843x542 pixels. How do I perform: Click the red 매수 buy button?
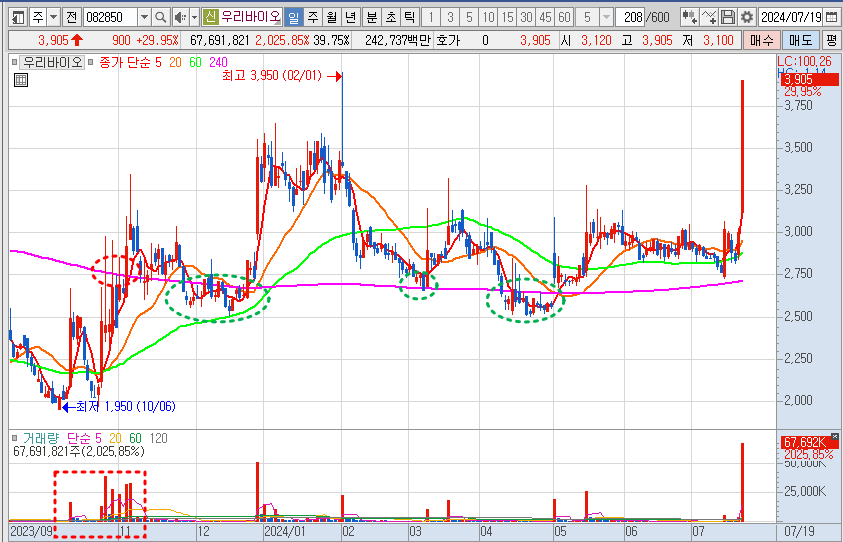[x=761, y=40]
